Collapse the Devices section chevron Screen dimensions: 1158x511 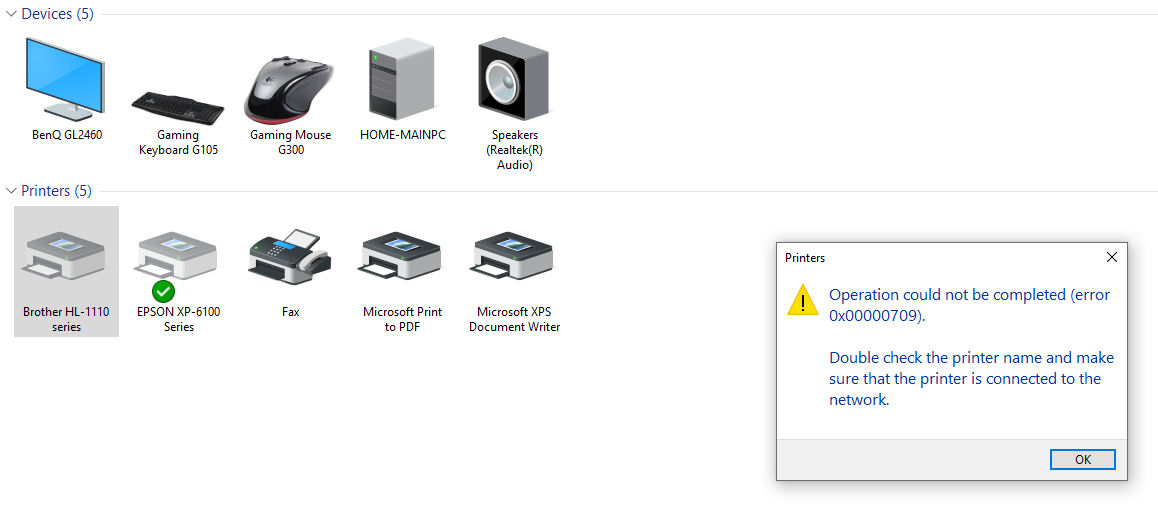click(x=11, y=14)
